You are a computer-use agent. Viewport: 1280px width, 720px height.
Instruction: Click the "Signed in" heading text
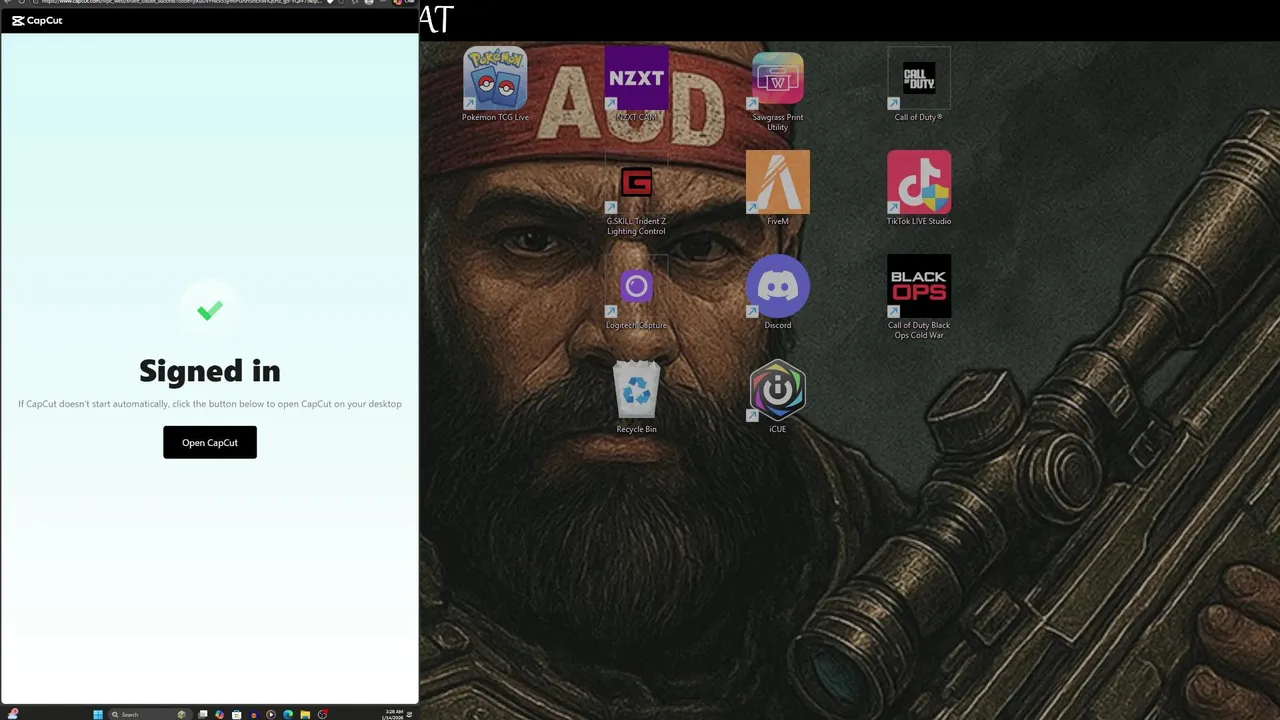click(210, 371)
